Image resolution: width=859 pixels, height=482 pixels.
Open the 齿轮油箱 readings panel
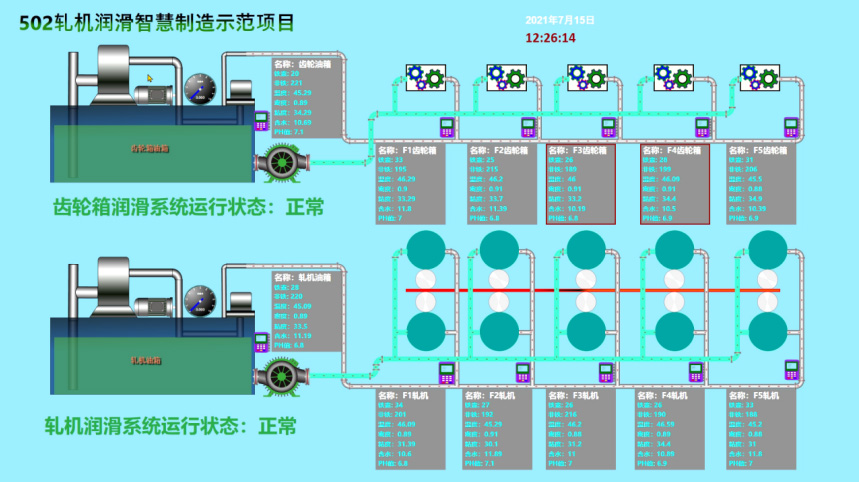(x=306, y=97)
